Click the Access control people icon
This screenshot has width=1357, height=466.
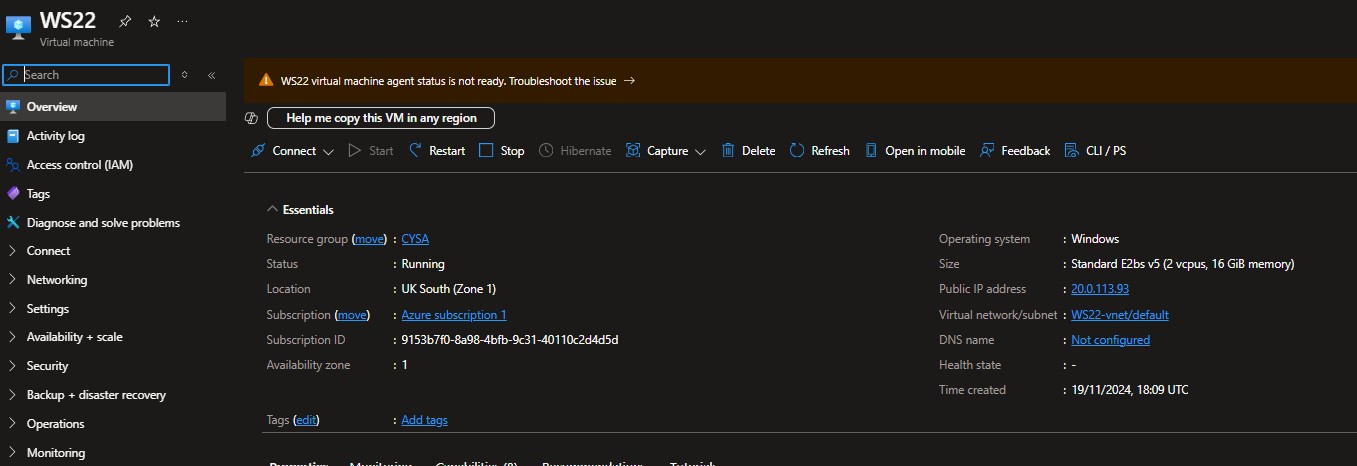tap(13, 165)
